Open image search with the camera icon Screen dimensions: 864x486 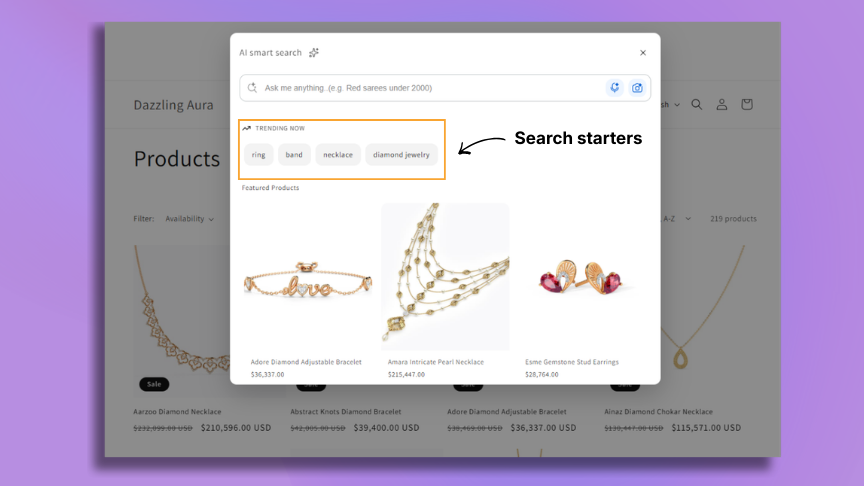coord(637,88)
